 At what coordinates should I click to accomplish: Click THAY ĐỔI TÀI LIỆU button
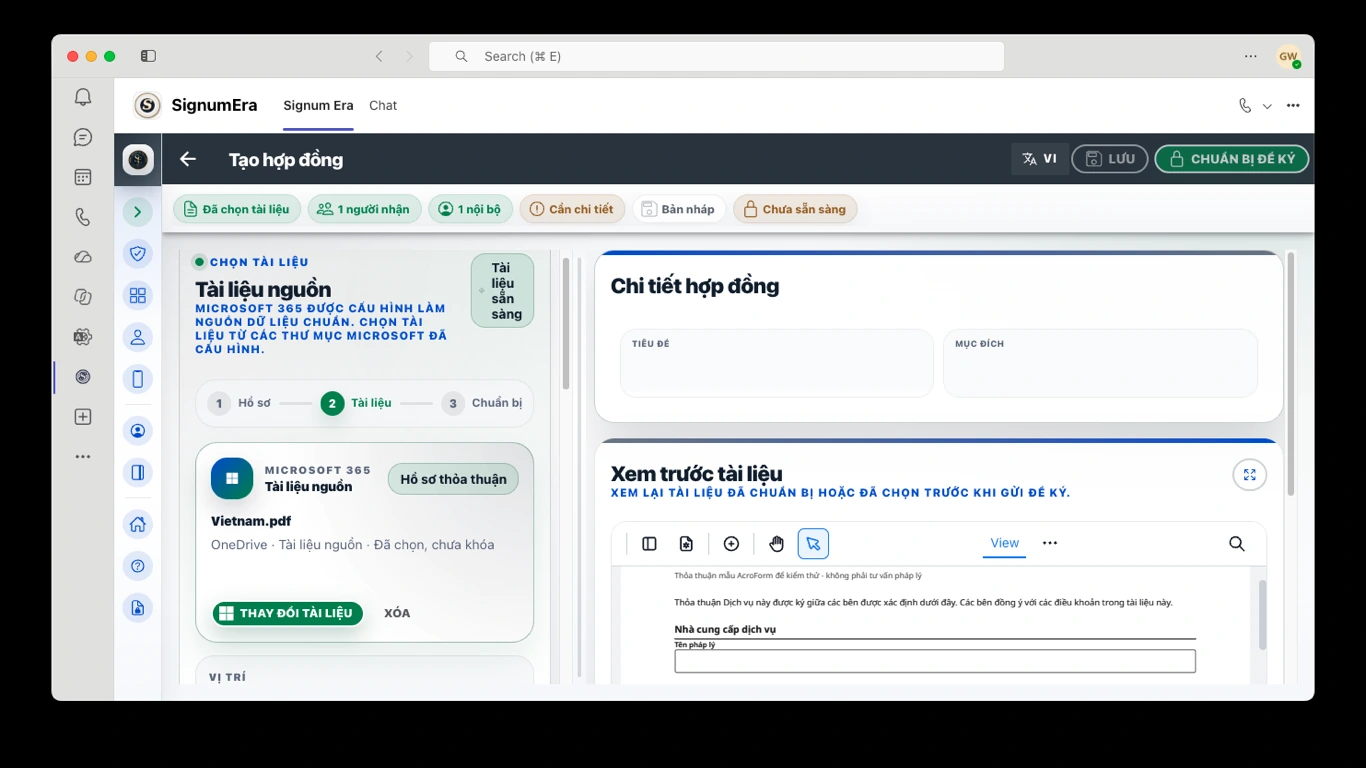click(288, 613)
